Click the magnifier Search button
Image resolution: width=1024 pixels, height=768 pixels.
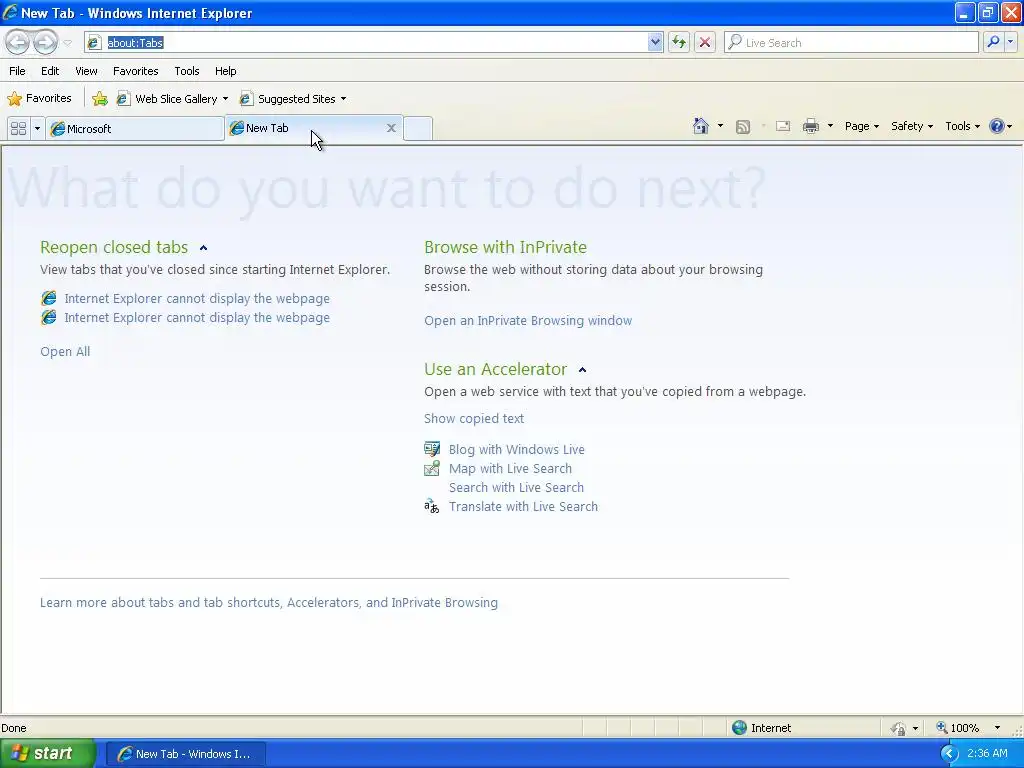click(993, 42)
